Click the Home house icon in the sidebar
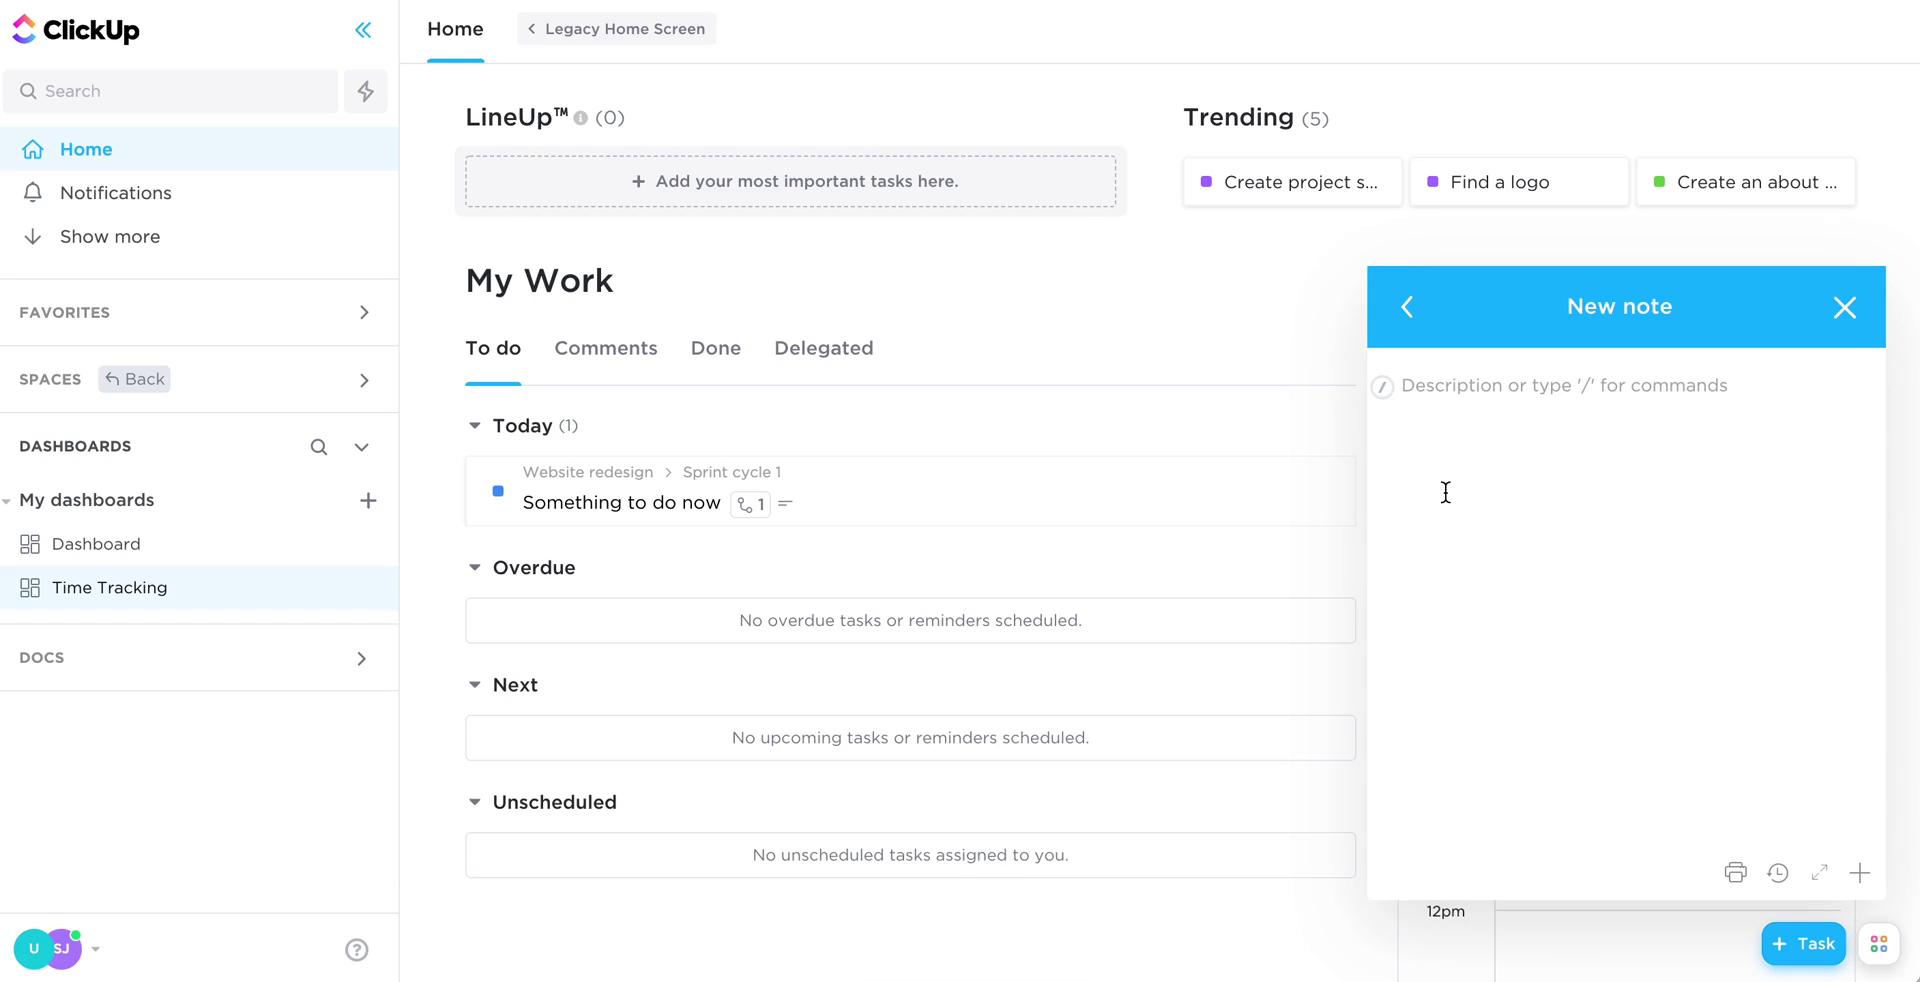This screenshot has height=982, width=1920. pos(33,149)
